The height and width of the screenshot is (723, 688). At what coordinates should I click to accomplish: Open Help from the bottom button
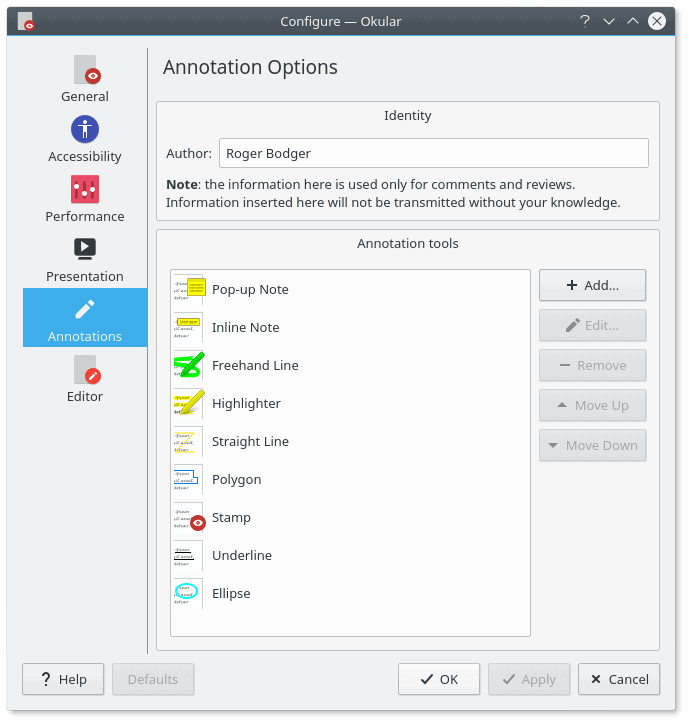point(63,679)
